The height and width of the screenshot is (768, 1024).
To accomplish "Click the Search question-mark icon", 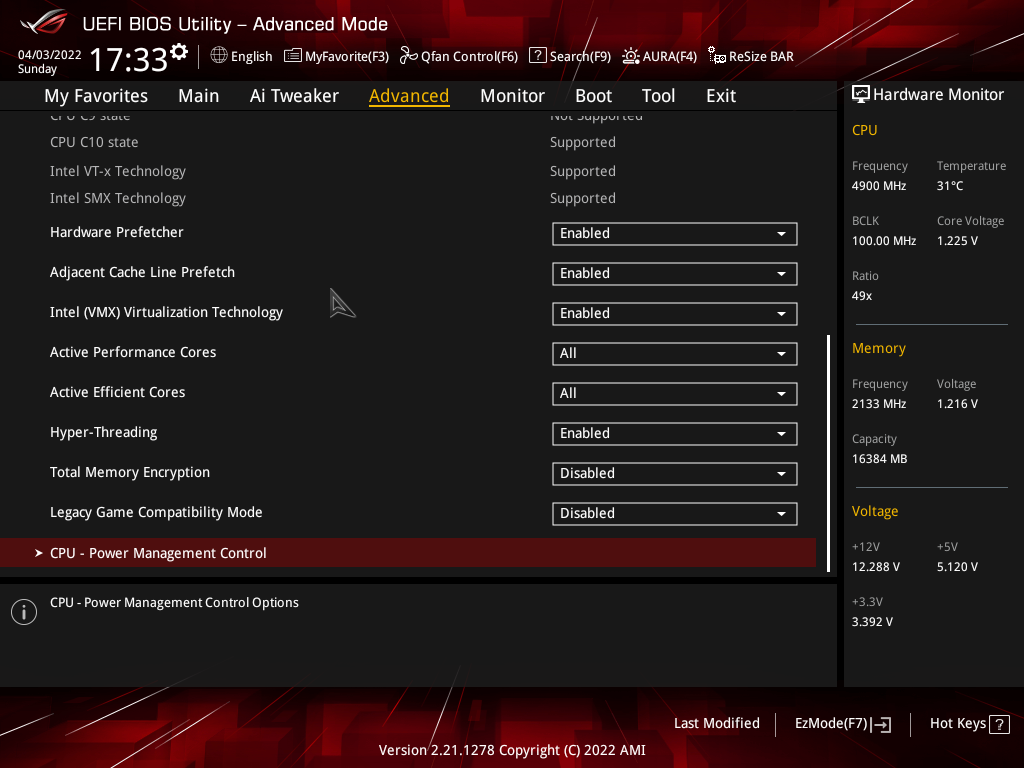I will click(537, 56).
